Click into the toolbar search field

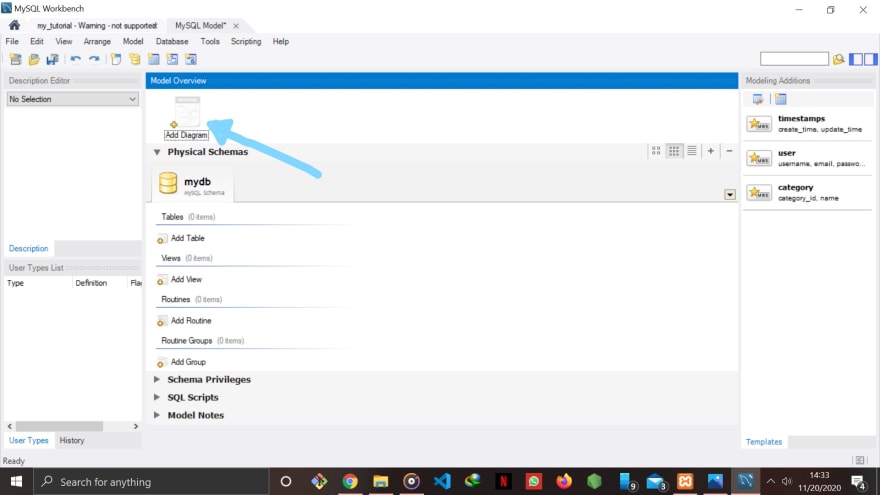[x=794, y=58]
